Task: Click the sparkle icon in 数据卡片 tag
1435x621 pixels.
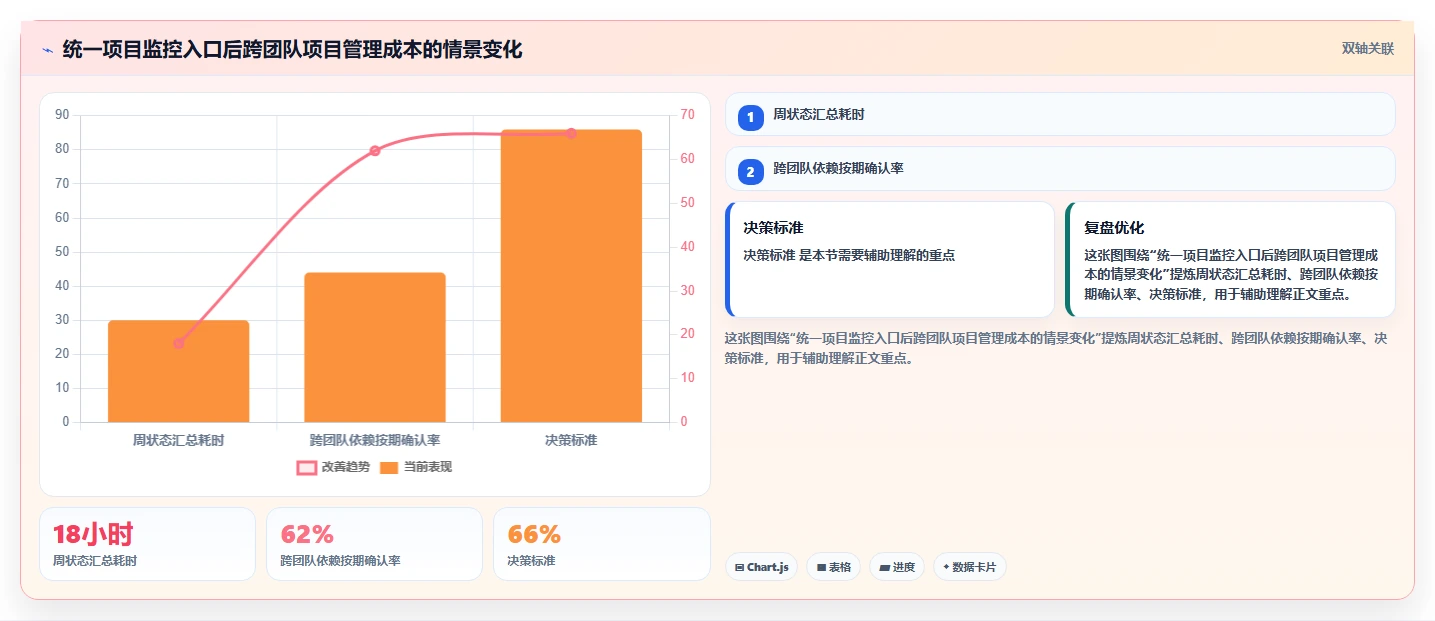Action: point(946,567)
